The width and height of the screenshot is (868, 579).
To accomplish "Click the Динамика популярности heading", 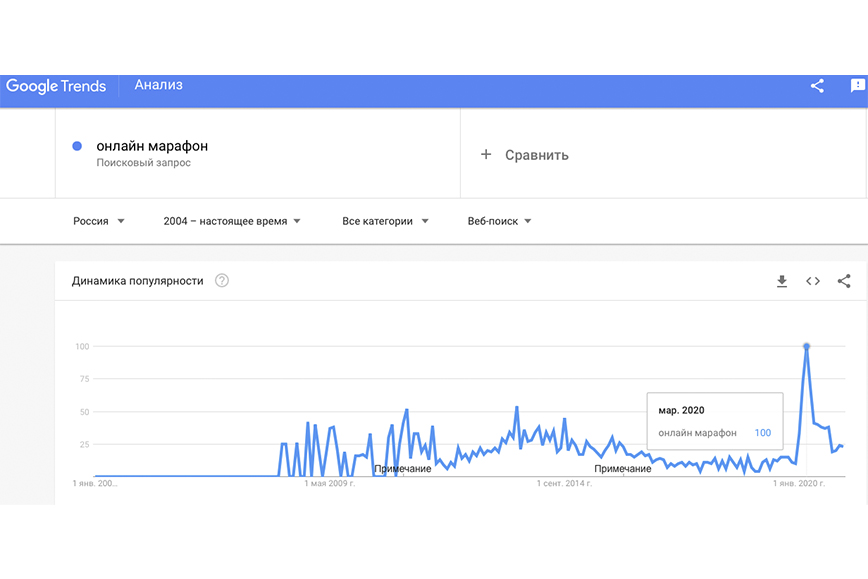I will (137, 281).
